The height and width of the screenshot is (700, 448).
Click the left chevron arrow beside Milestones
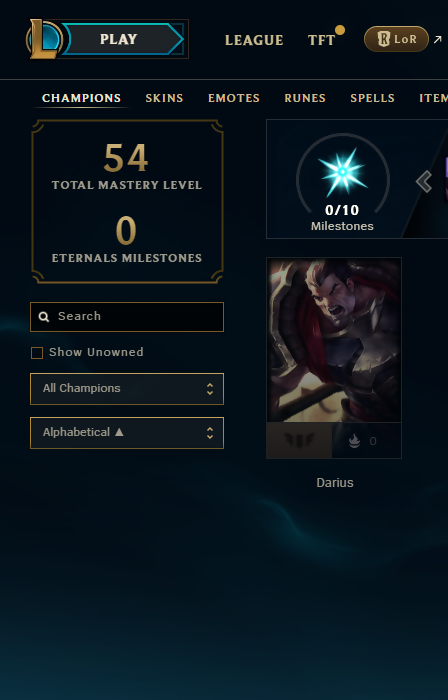tap(424, 182)
